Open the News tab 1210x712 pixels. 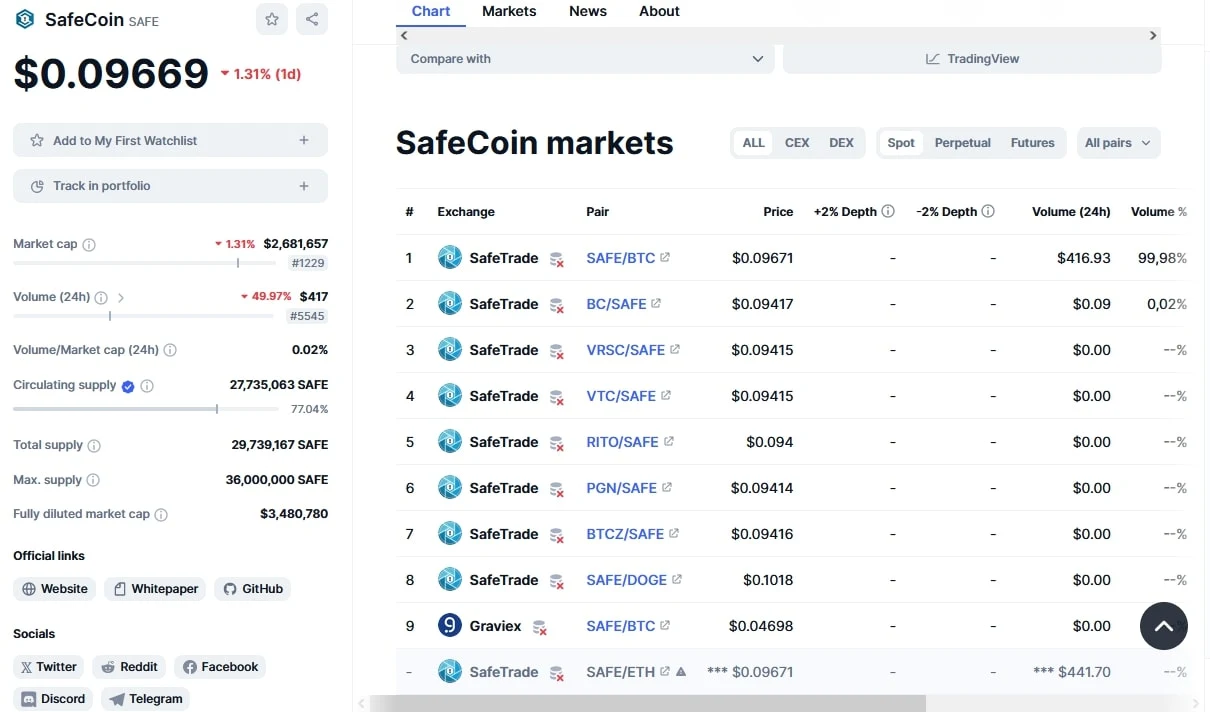tap(588, 12)
